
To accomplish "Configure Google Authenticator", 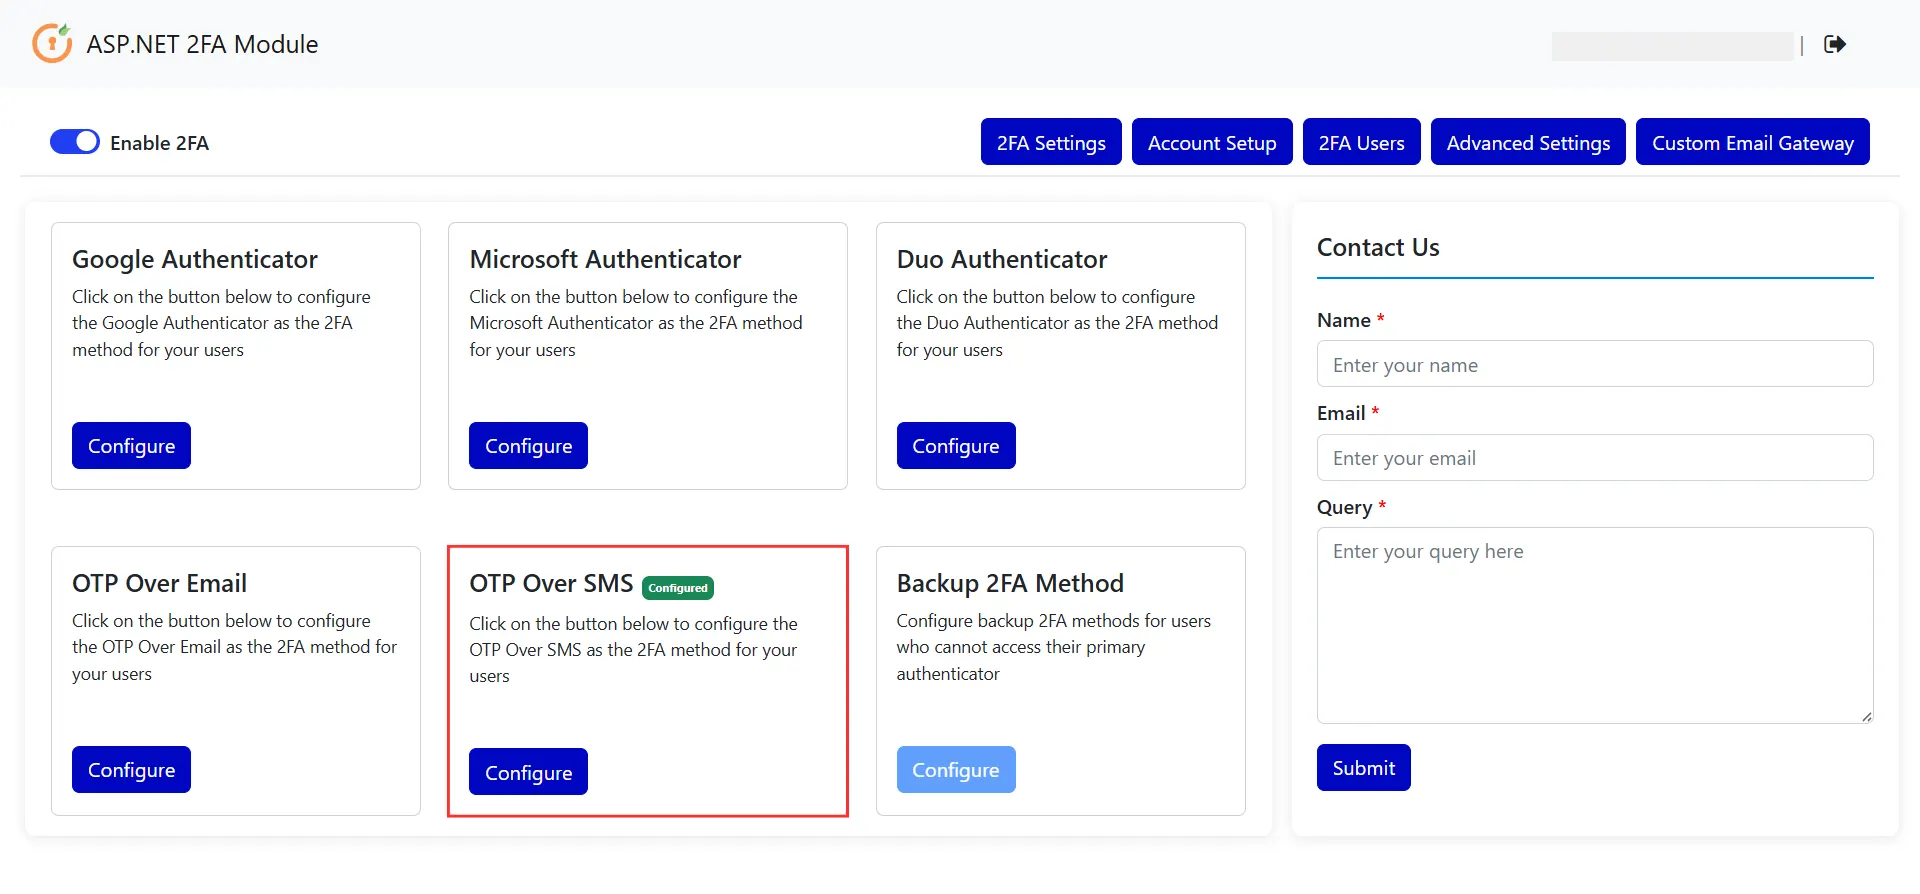I will point(131,446).
